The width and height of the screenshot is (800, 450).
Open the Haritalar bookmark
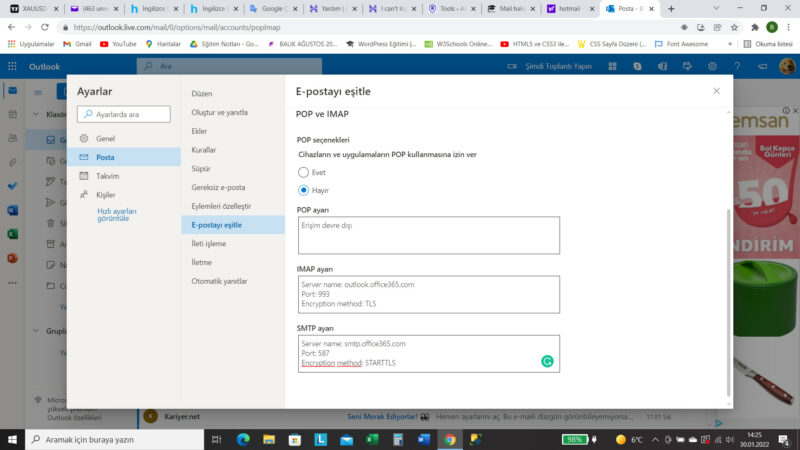coord(163,44)
